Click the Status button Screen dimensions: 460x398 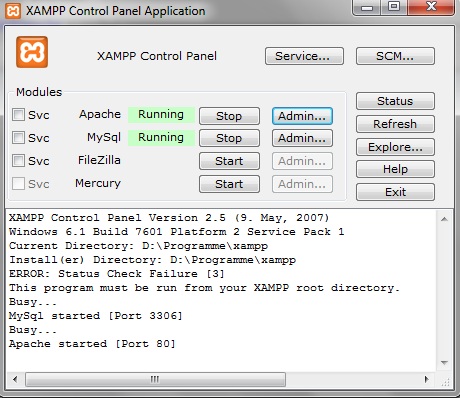(395, 101)
